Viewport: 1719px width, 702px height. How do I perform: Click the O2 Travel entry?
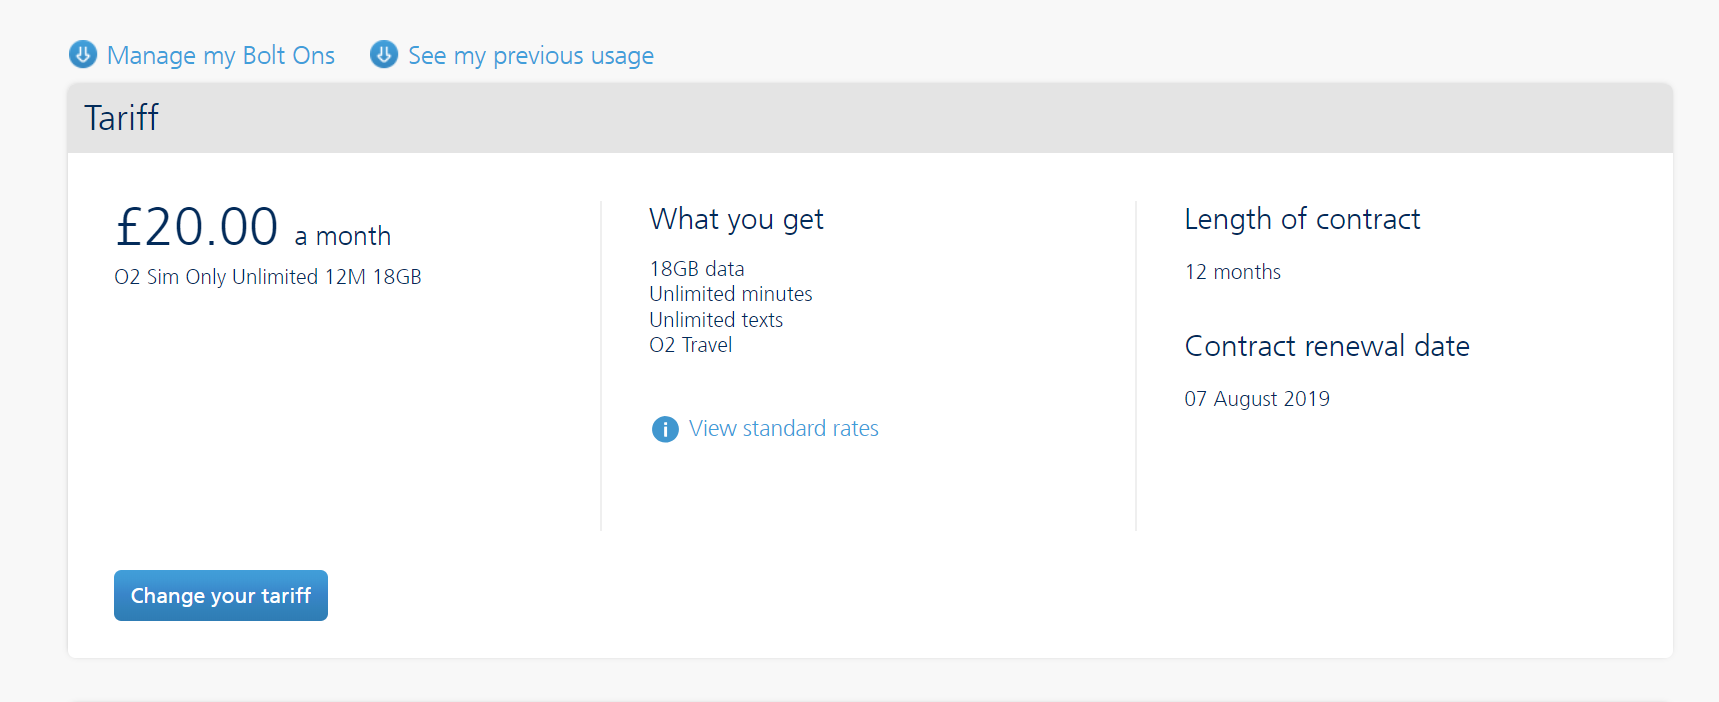pos(690,345)
